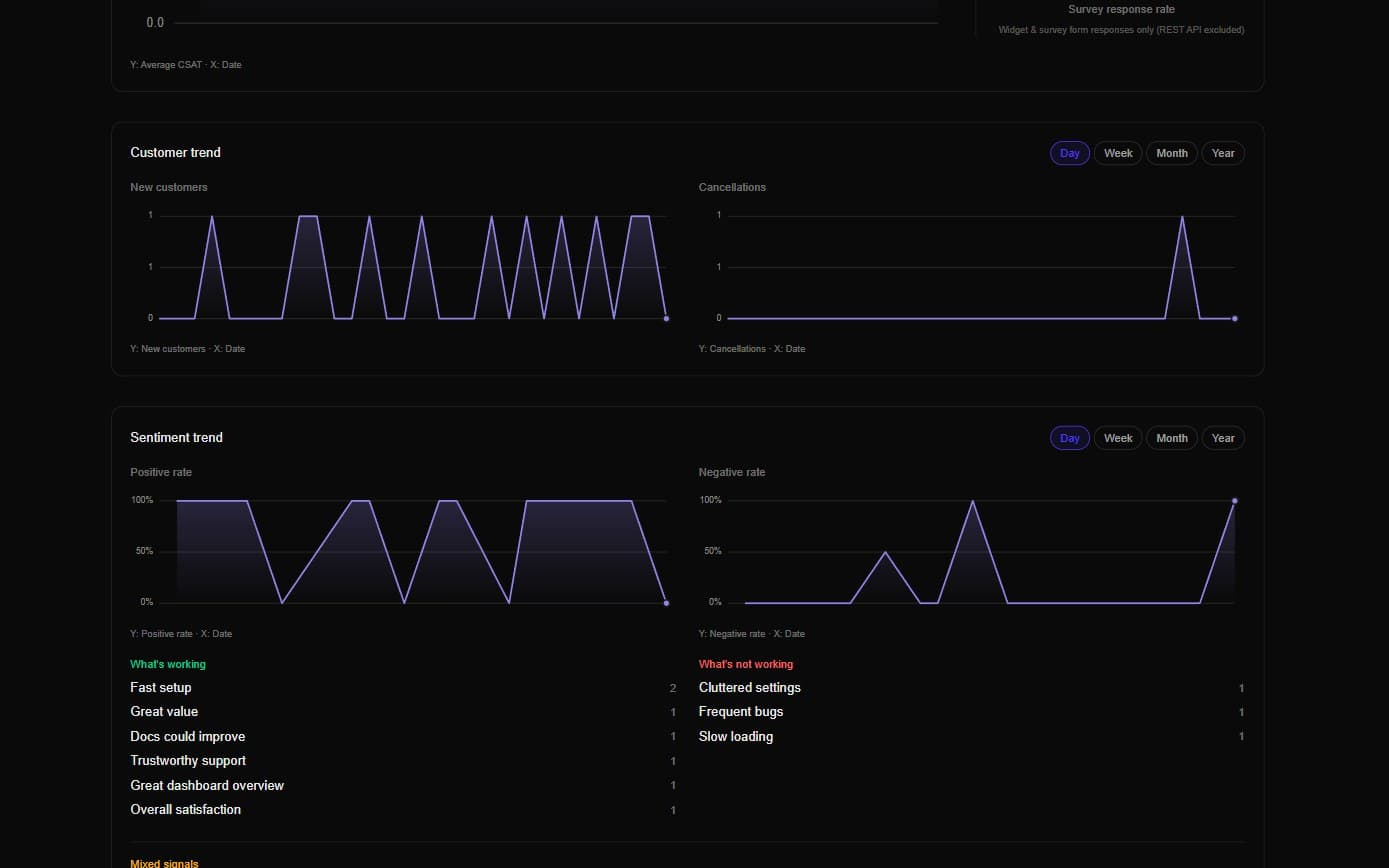Switch Sentiment trend to Week view
The width and height of the screenshot is (1389, 868).
[1118, 438]
